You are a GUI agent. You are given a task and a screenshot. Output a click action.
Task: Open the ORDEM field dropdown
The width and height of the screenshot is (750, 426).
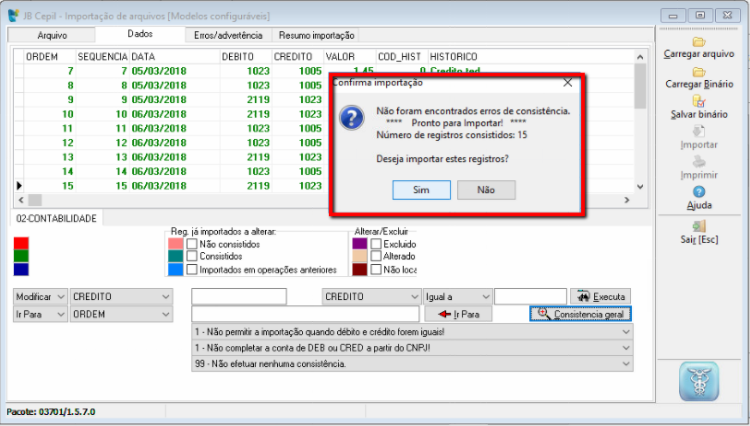point(120,314)
